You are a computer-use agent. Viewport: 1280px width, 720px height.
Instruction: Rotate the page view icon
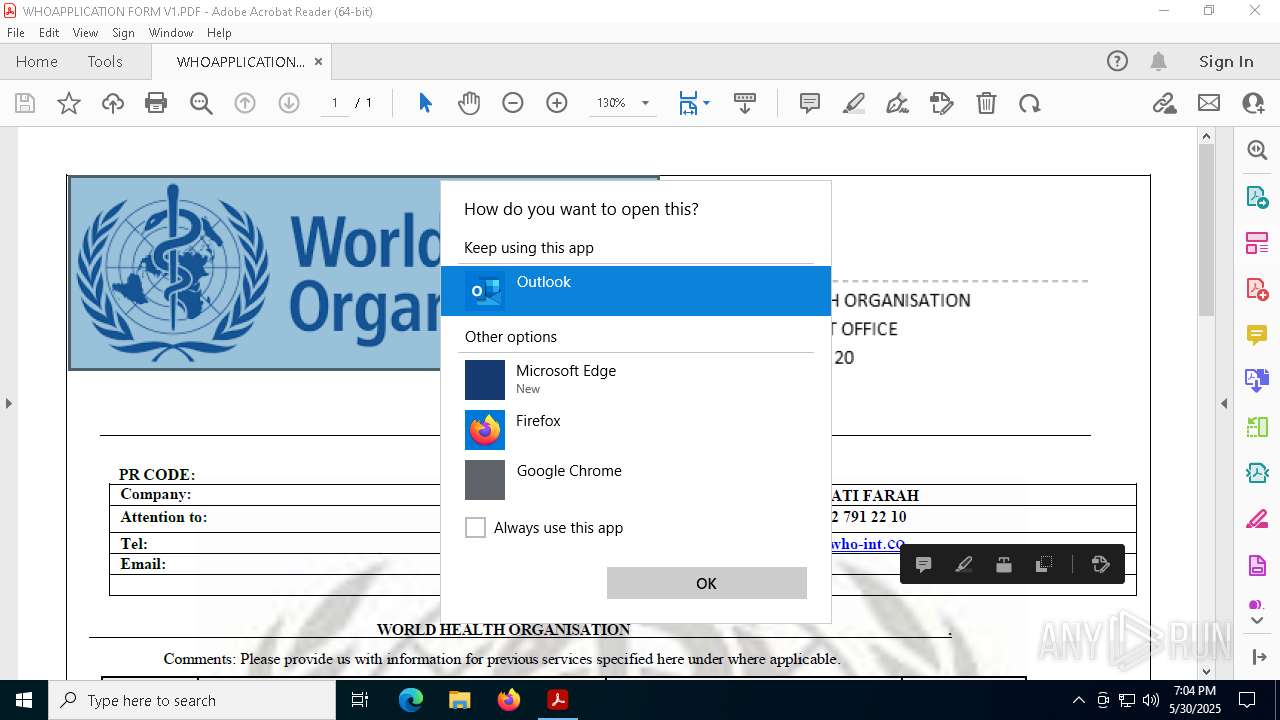[1030, 103]
